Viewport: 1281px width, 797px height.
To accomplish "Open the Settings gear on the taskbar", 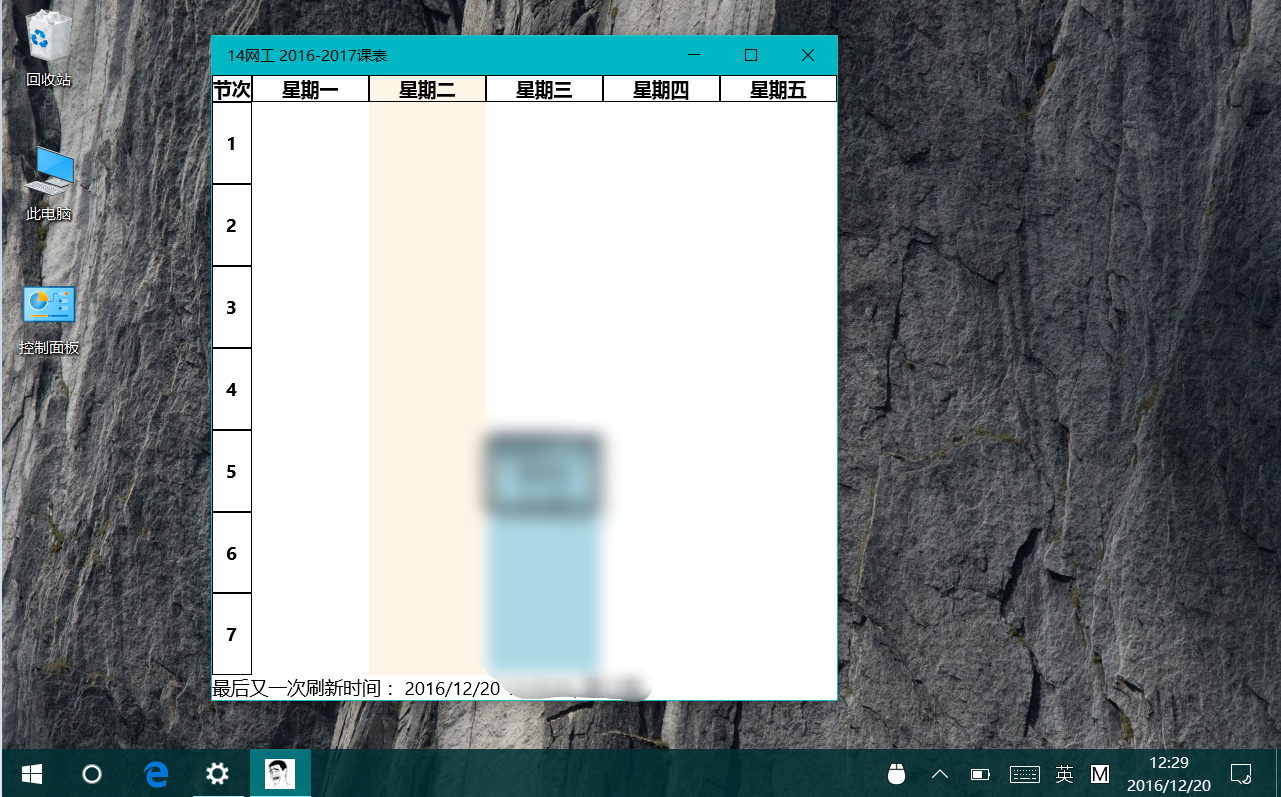I will click(x=217, y=773).
